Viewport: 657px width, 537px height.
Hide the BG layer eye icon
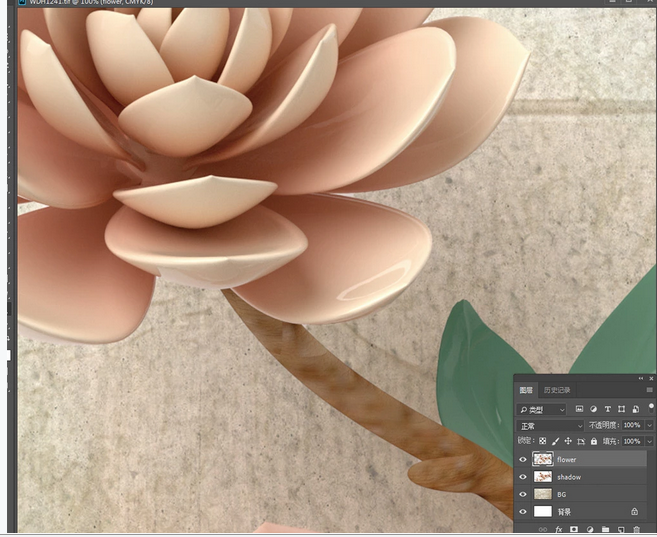523,494
